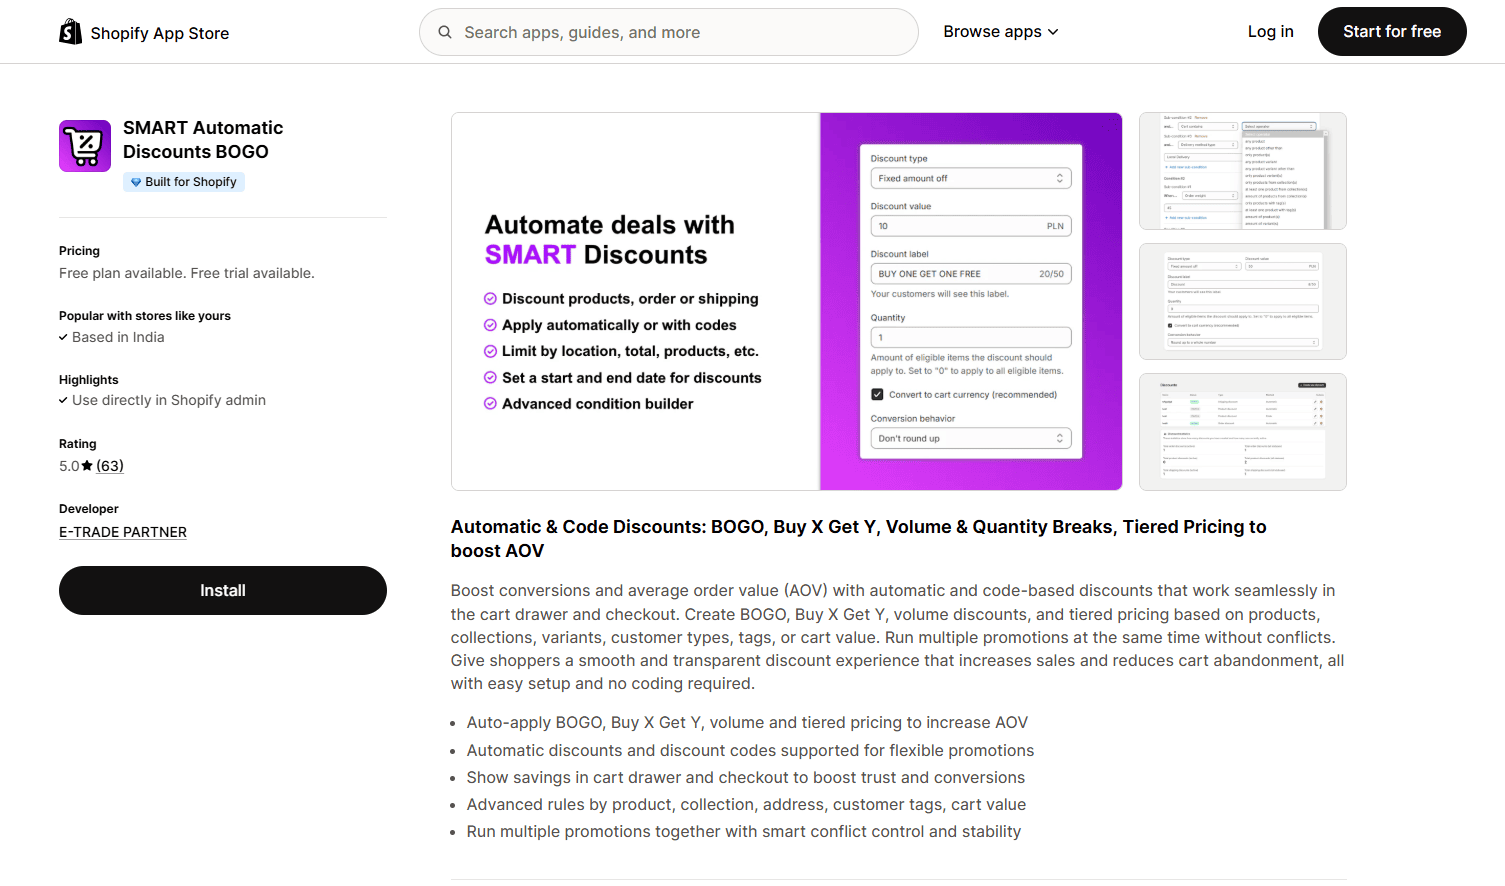Click the rating star icon
This screenshot has width=1505, height=886.
[87, 466]
